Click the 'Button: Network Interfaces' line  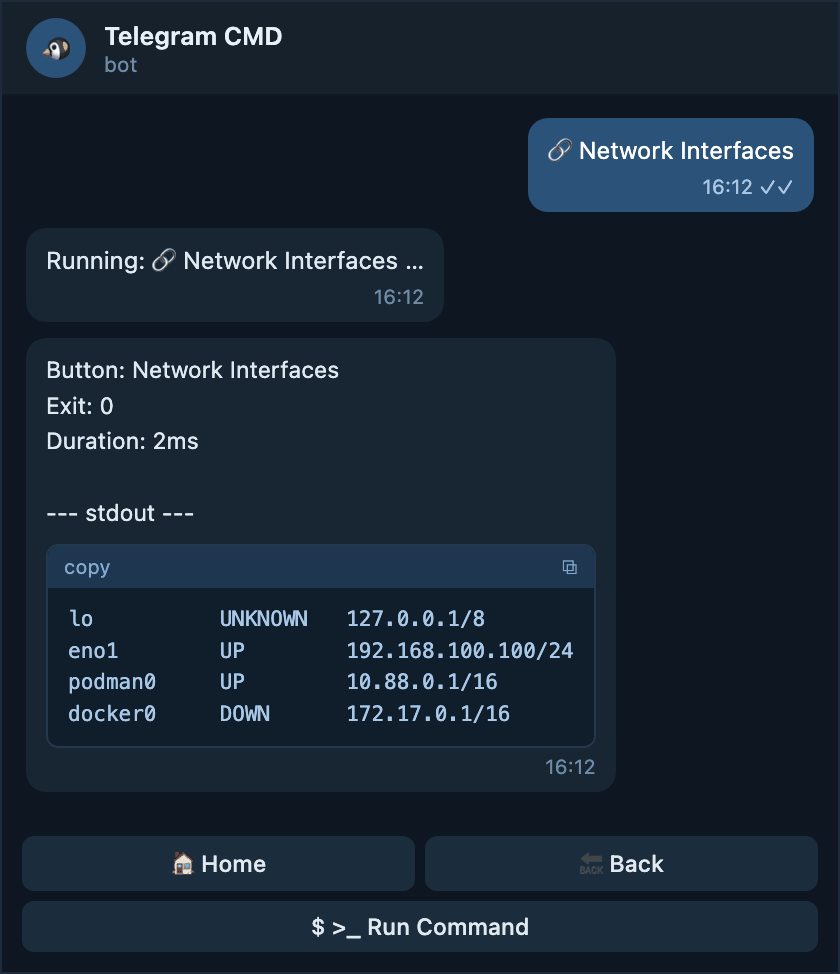click(x=193, y=370)
